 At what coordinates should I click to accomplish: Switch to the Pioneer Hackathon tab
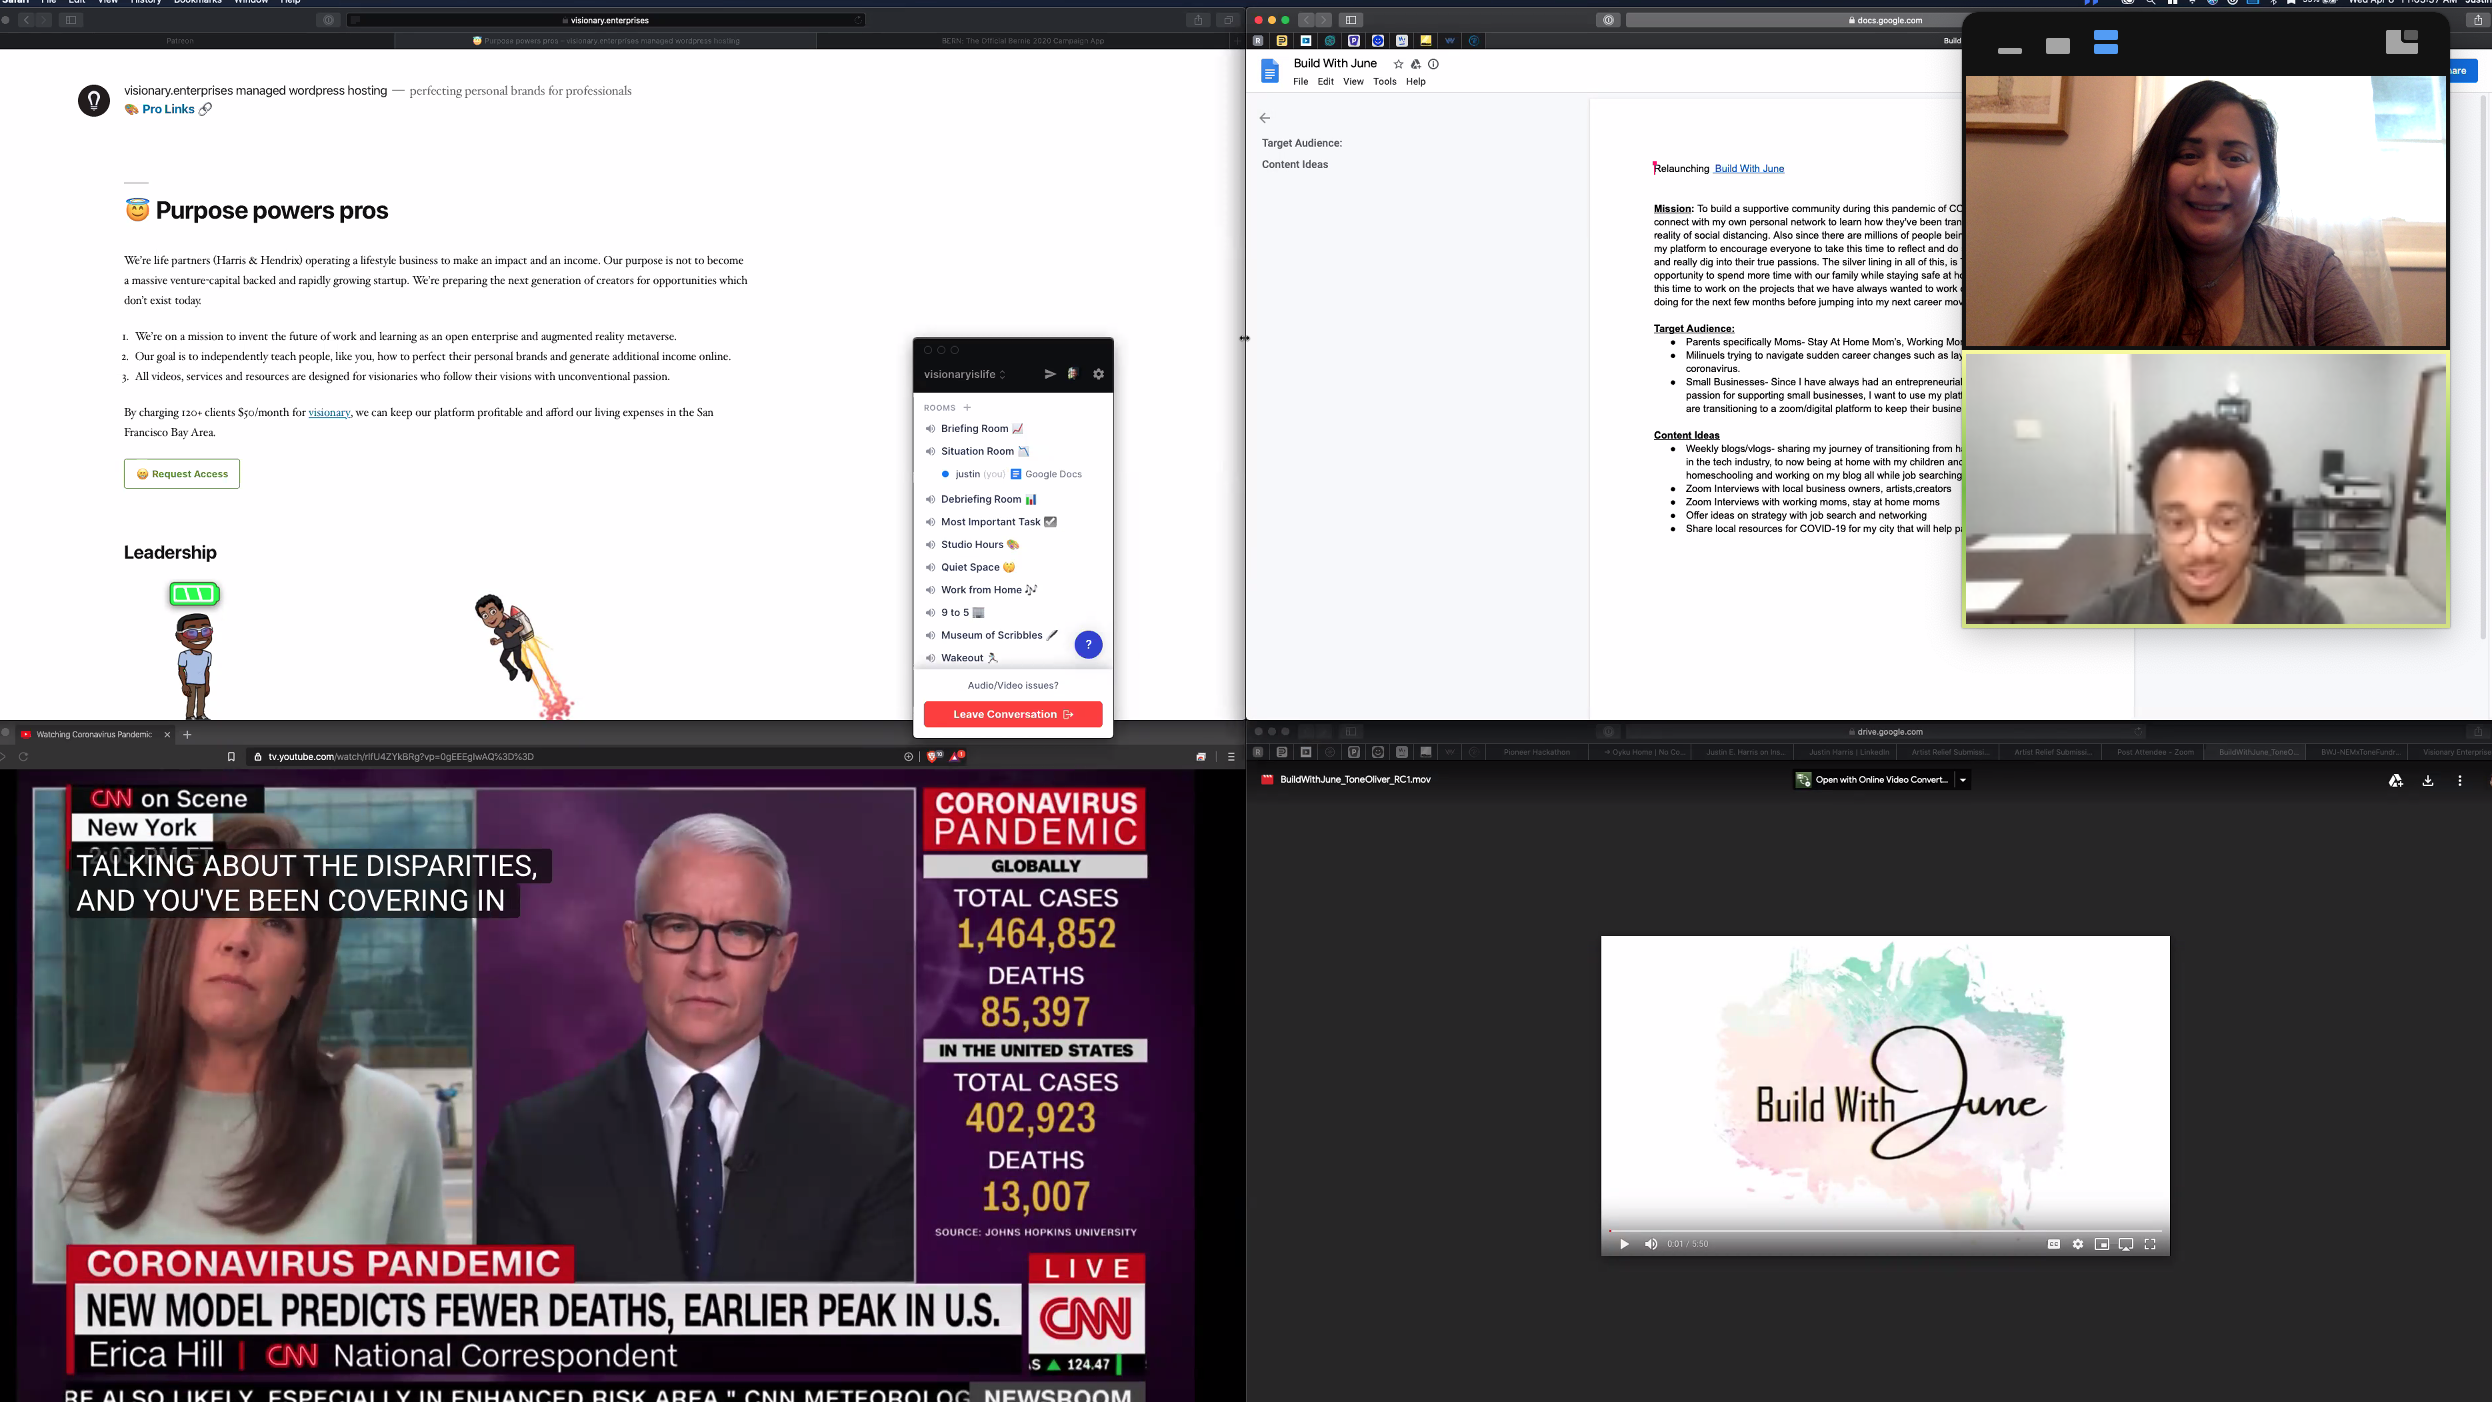tap(1537, 752)
